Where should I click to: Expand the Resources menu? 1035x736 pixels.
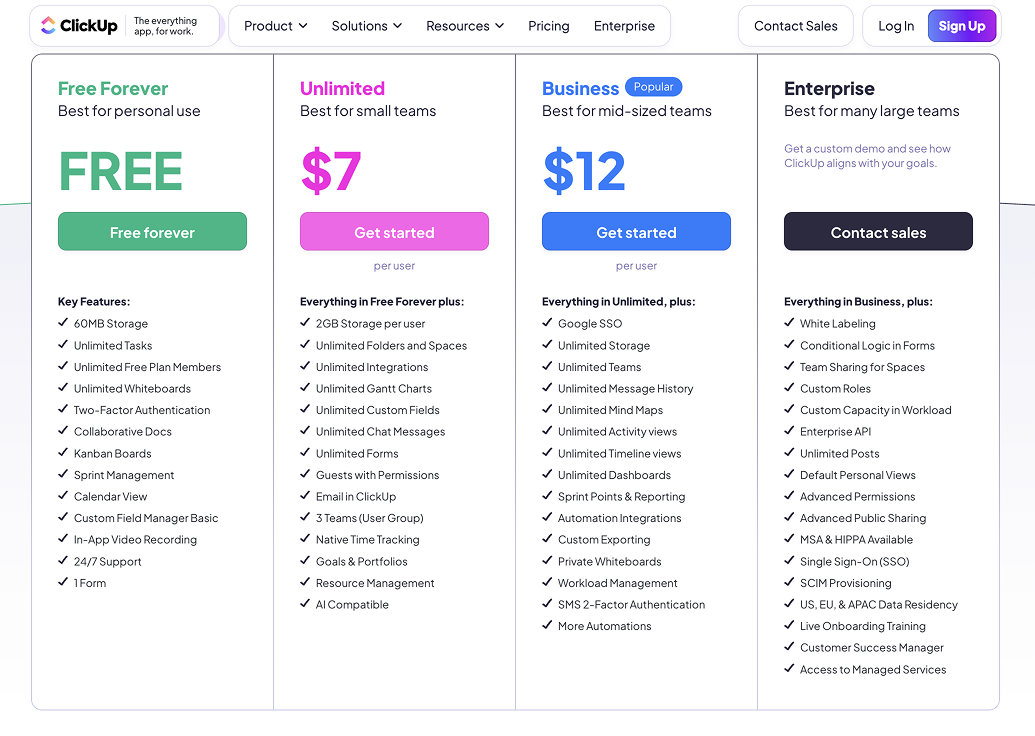[x=465, y=26]
